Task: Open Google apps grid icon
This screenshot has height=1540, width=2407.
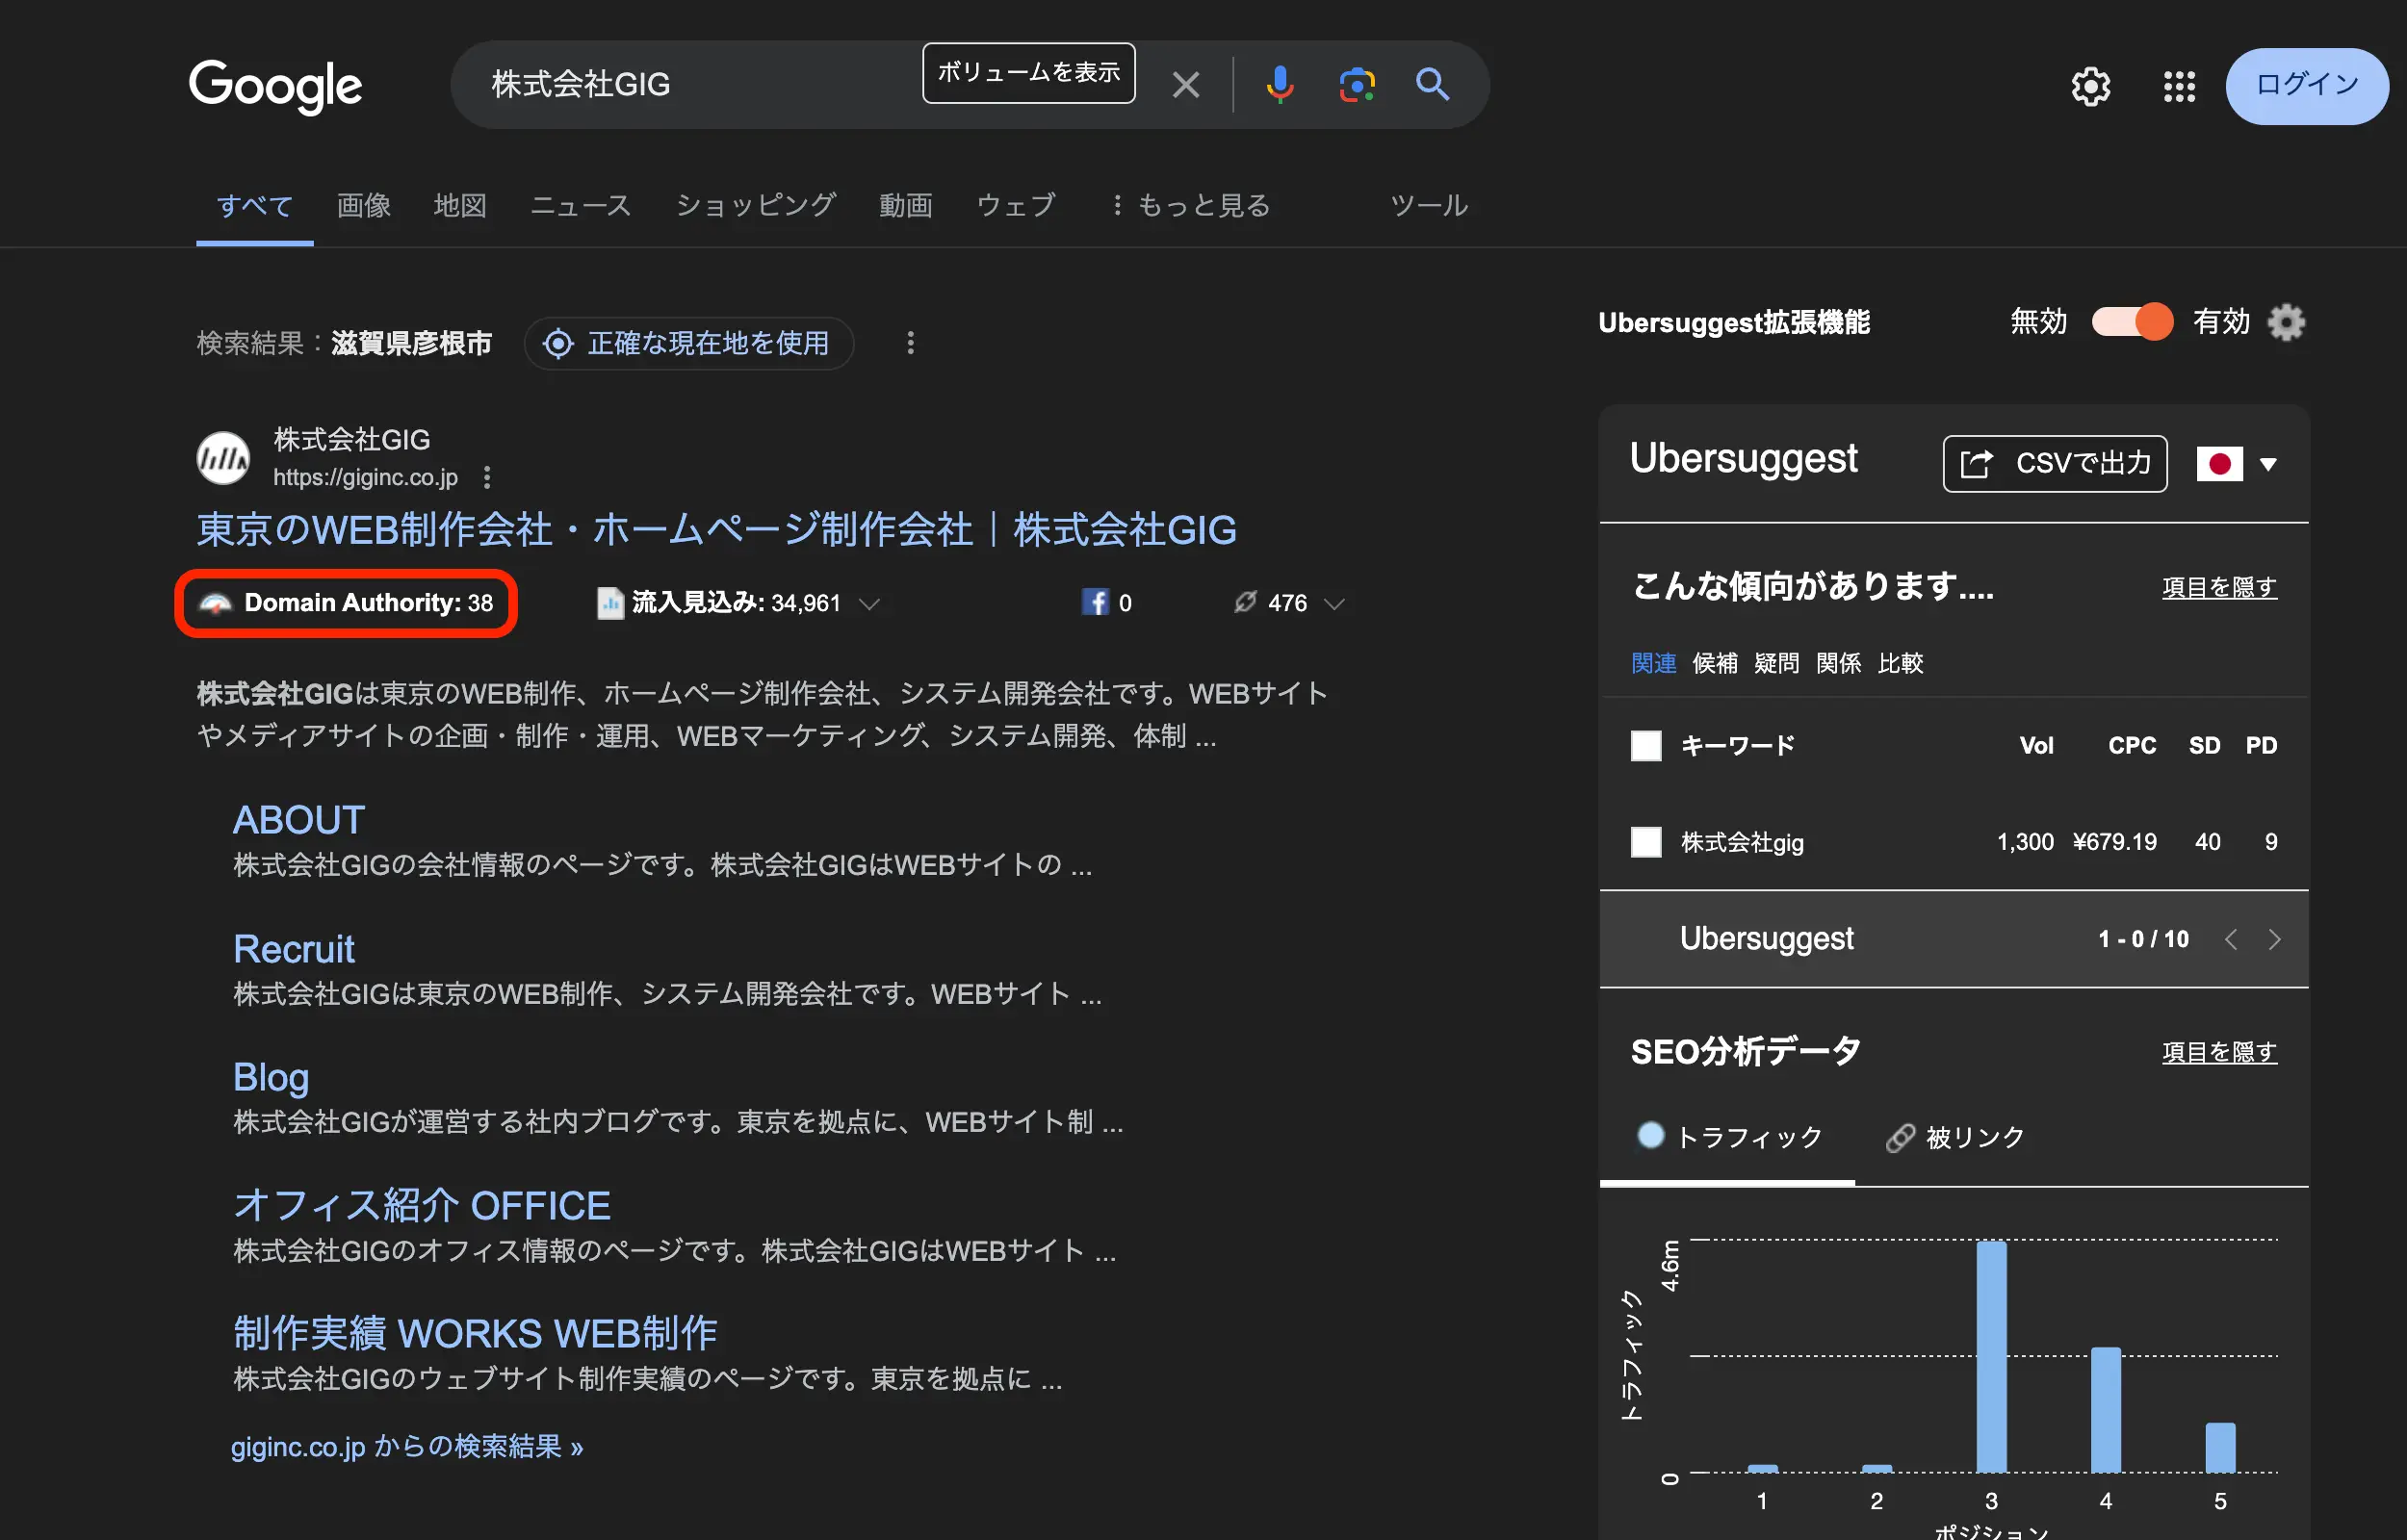Action: coord(2178,87)
